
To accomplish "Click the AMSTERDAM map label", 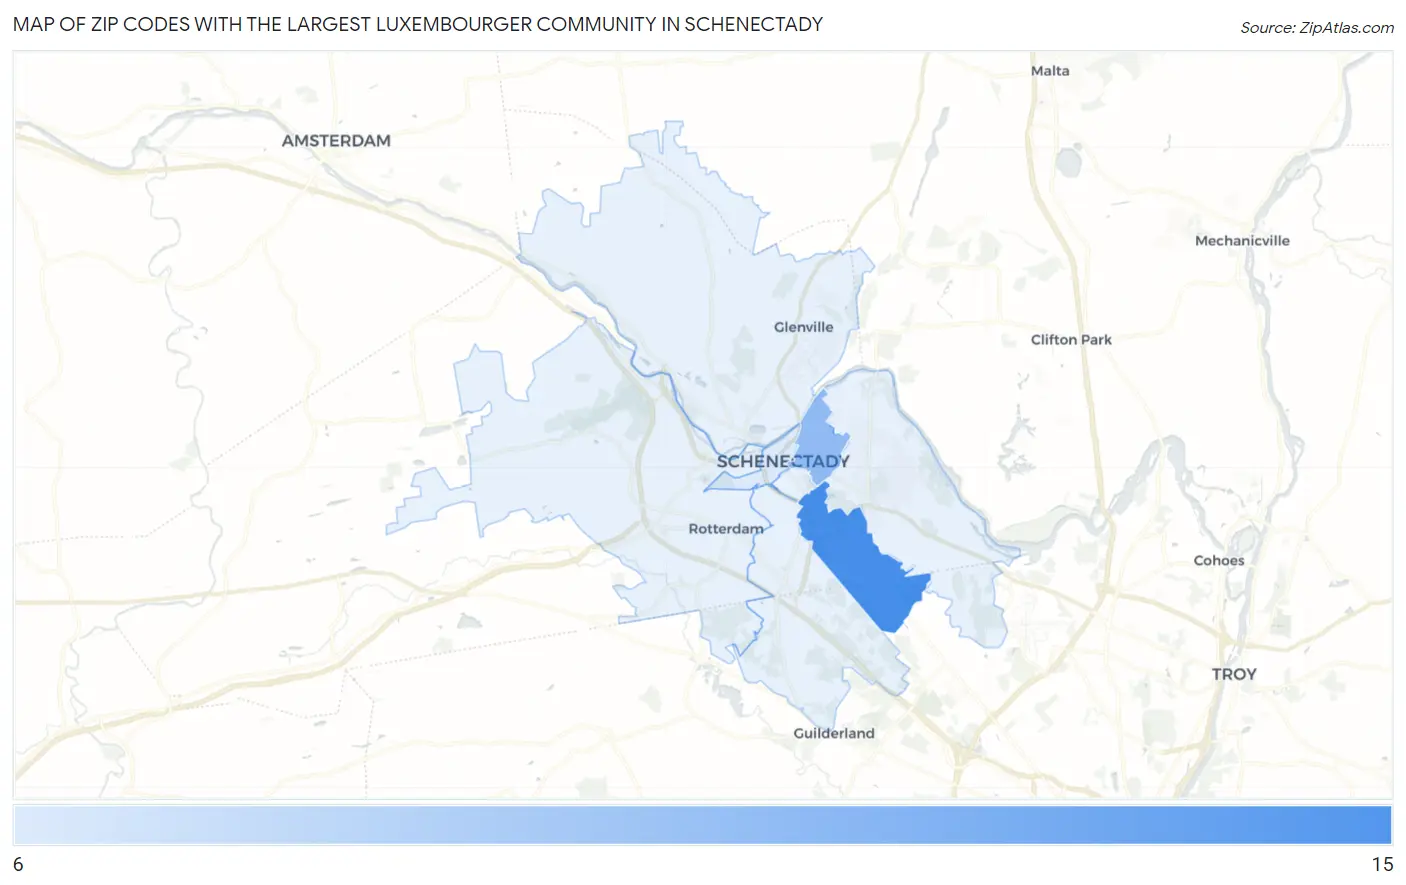I will click(x=336, y=141).
